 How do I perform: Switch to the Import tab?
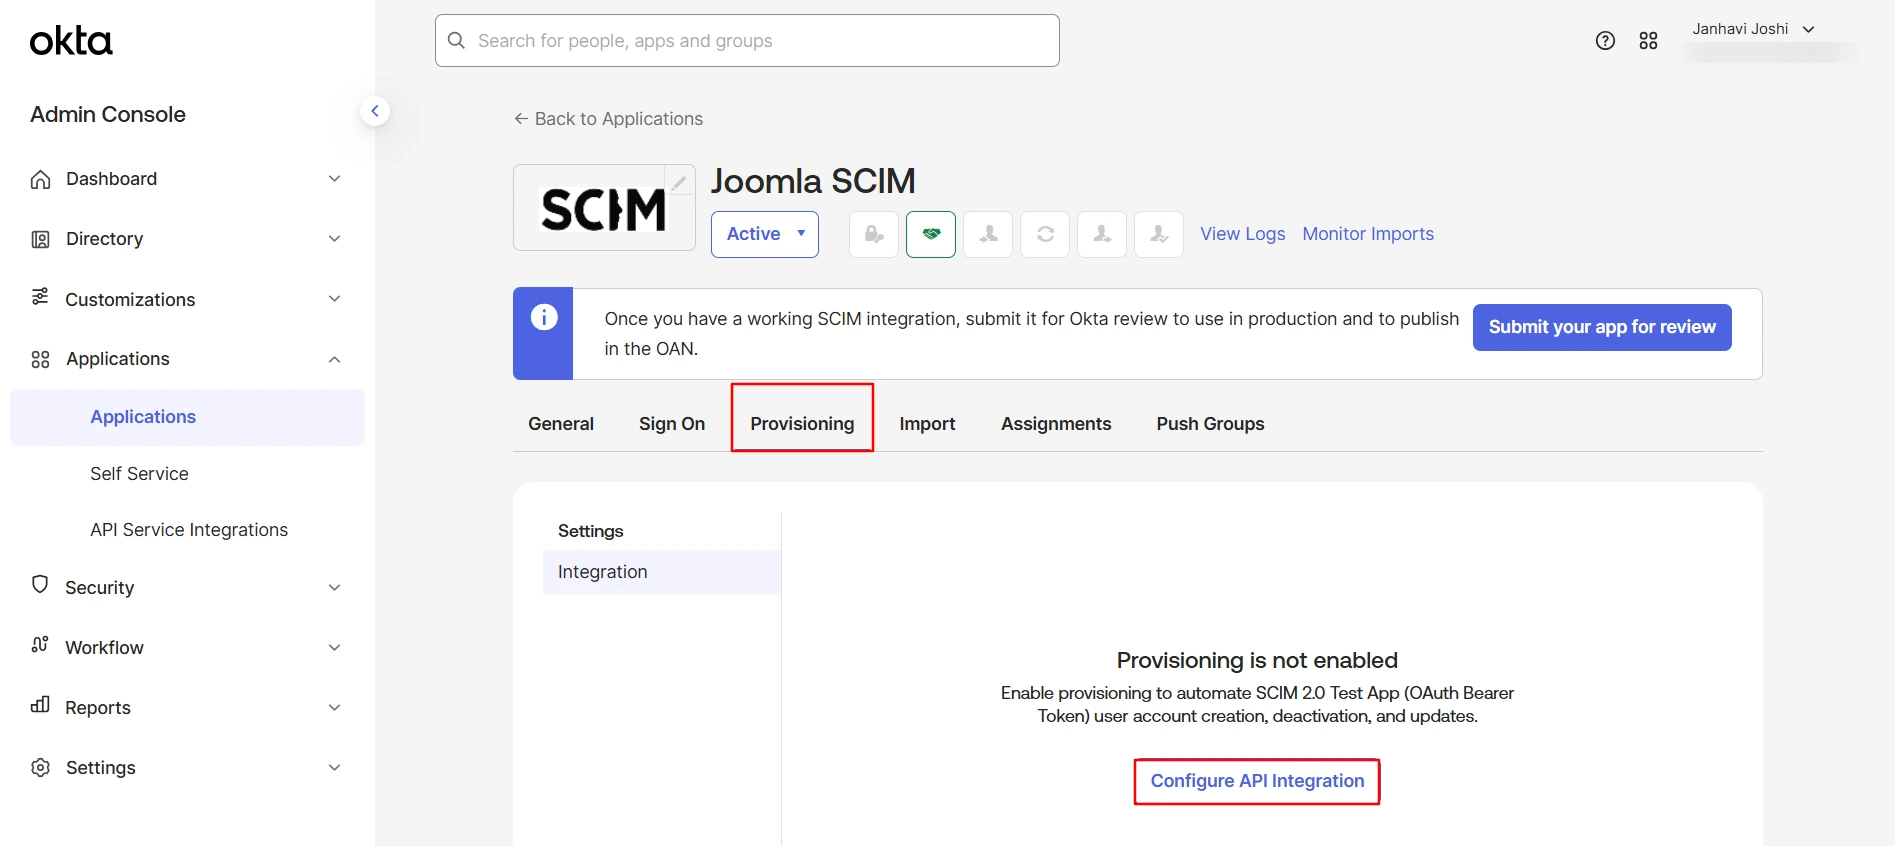coord(927,424)
